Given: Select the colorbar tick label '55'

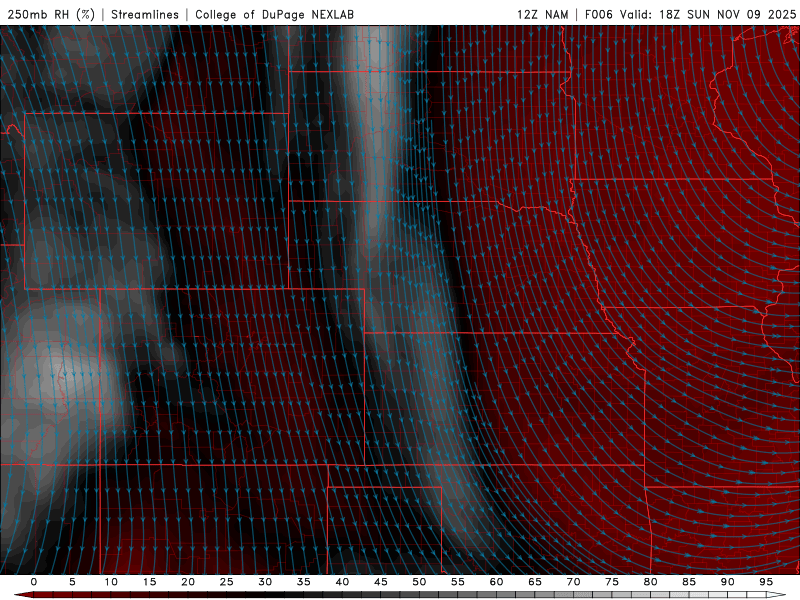Looking at the screenshot, I should pos(458,582).
